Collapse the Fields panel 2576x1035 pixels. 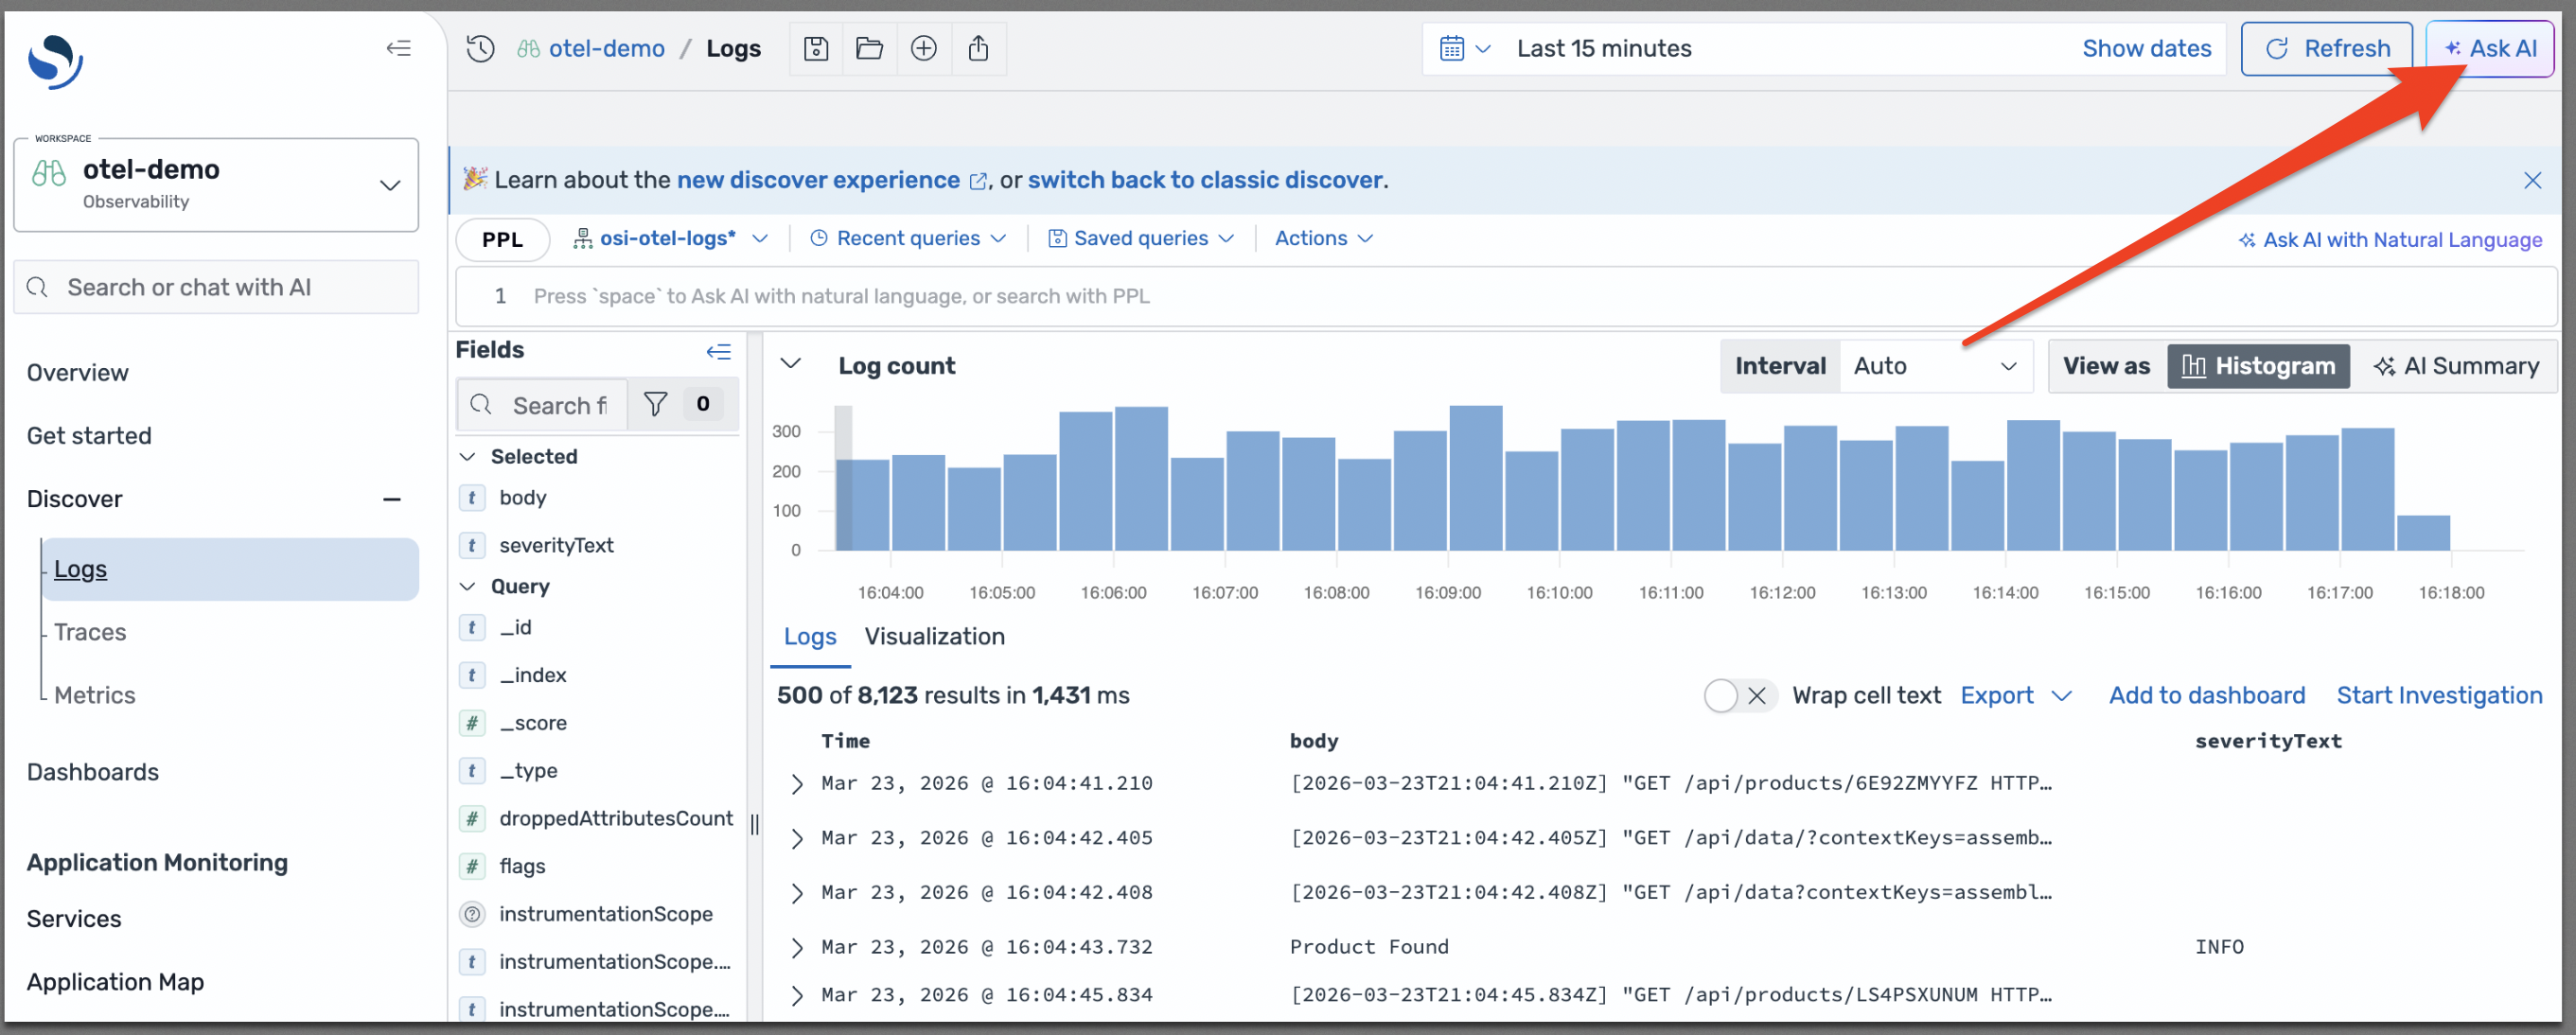coord(719,351)
